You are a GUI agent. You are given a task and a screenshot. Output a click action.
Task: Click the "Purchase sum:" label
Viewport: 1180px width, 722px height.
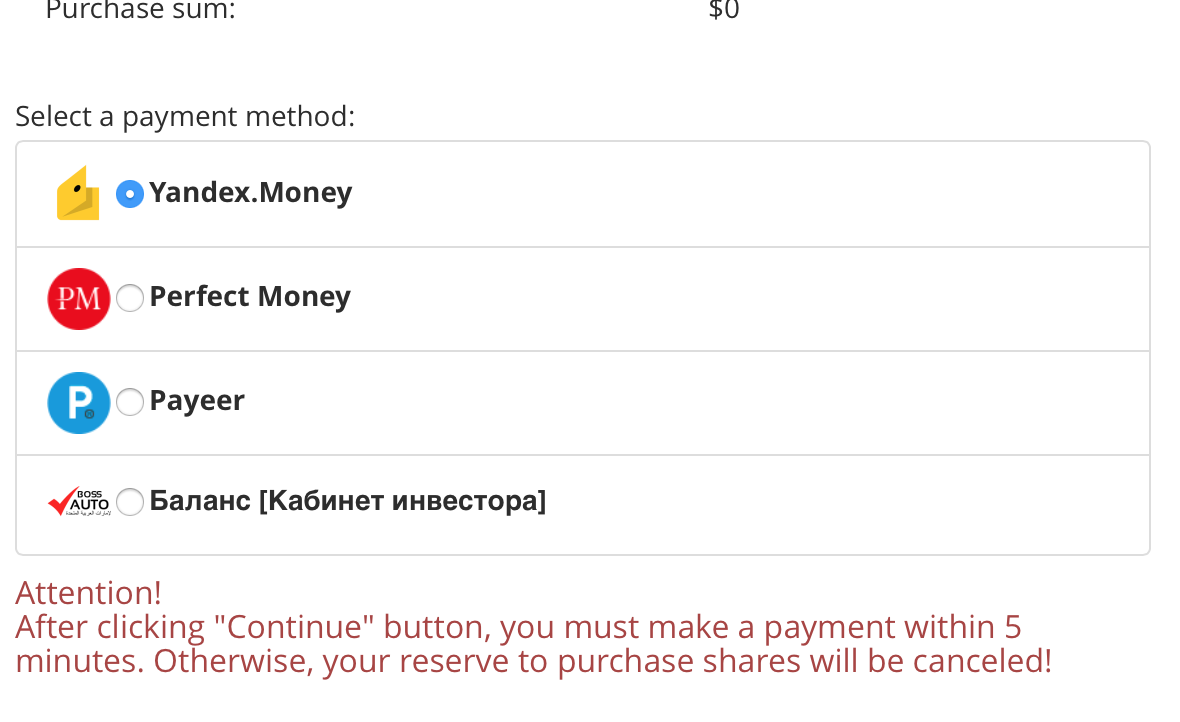pyautogui.click(x=140, y=11)
